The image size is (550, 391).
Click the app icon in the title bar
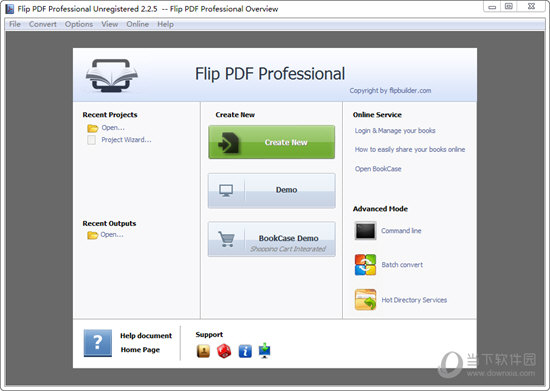pyautogui.click(x=10, y=9)
